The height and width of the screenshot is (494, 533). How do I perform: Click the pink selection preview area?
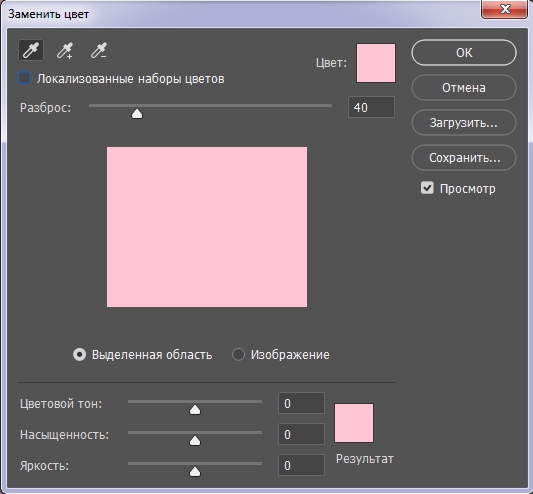(207, 227)
